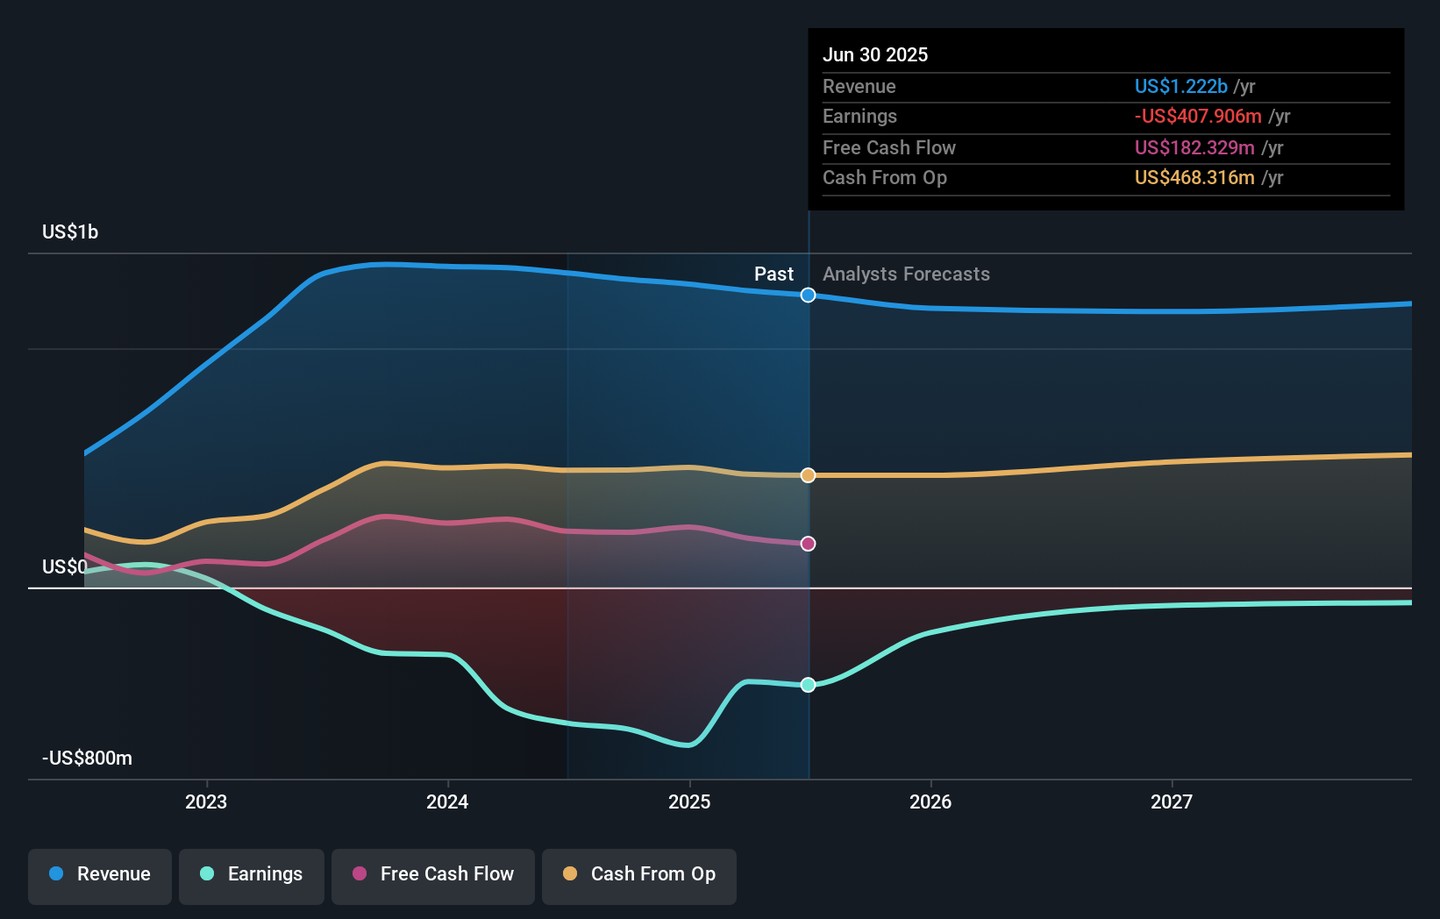Viewport: 1440px width, 919px height.
Task: Click the "Past" section label
Action: [773, 274]
